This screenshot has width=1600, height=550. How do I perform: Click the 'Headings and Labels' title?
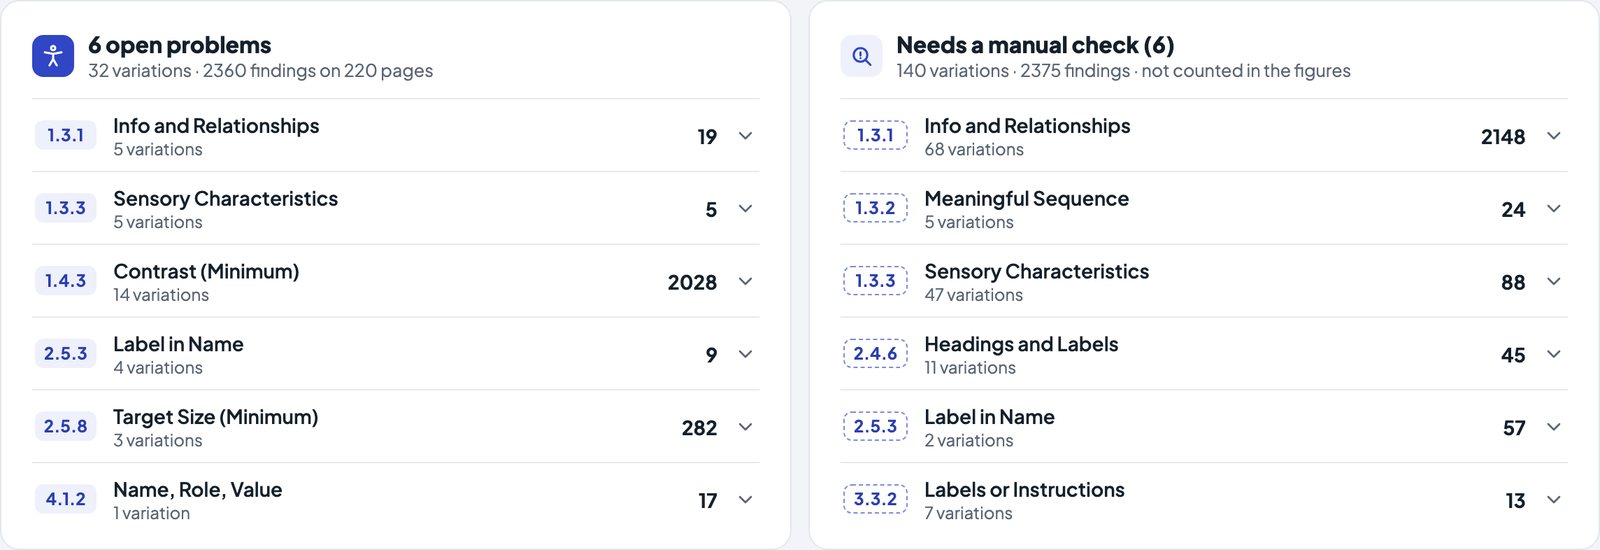click(x=1021, y=344)
